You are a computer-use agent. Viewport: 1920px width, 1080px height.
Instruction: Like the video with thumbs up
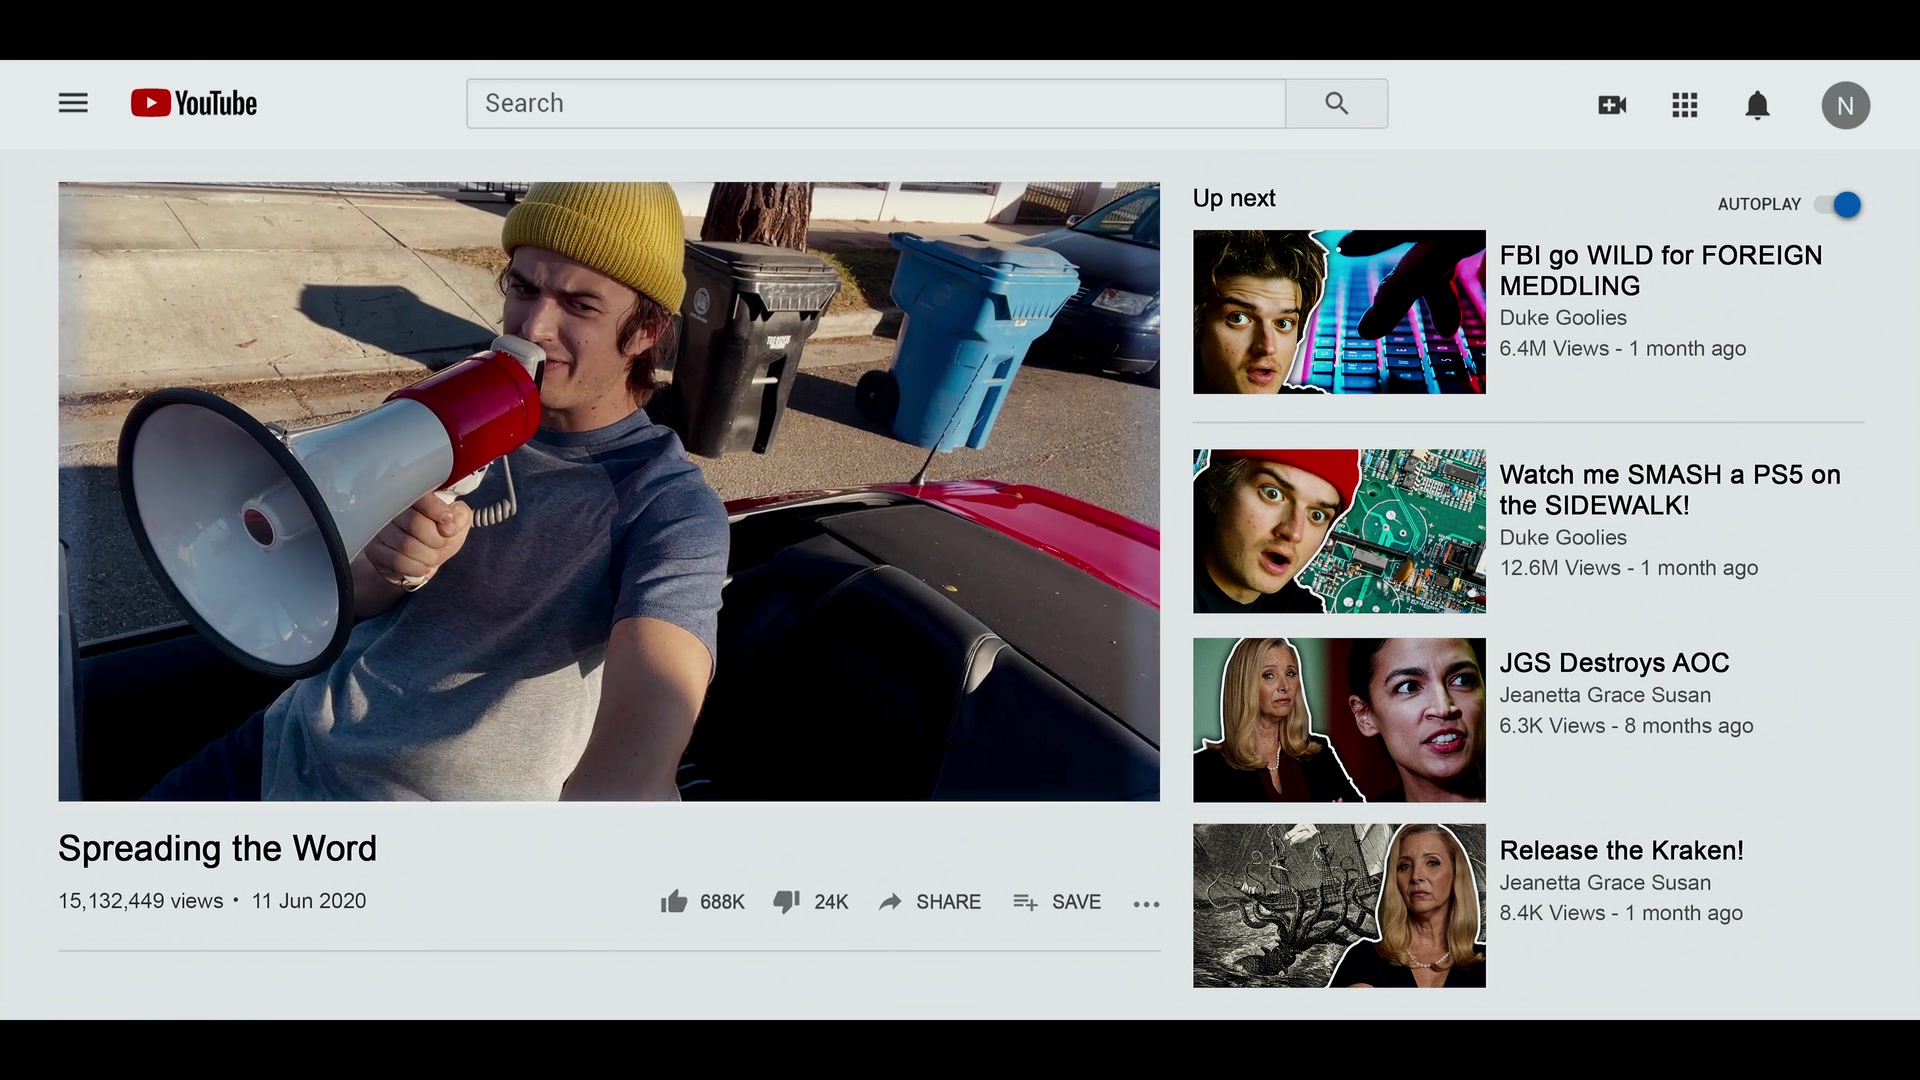pos(702,901)
